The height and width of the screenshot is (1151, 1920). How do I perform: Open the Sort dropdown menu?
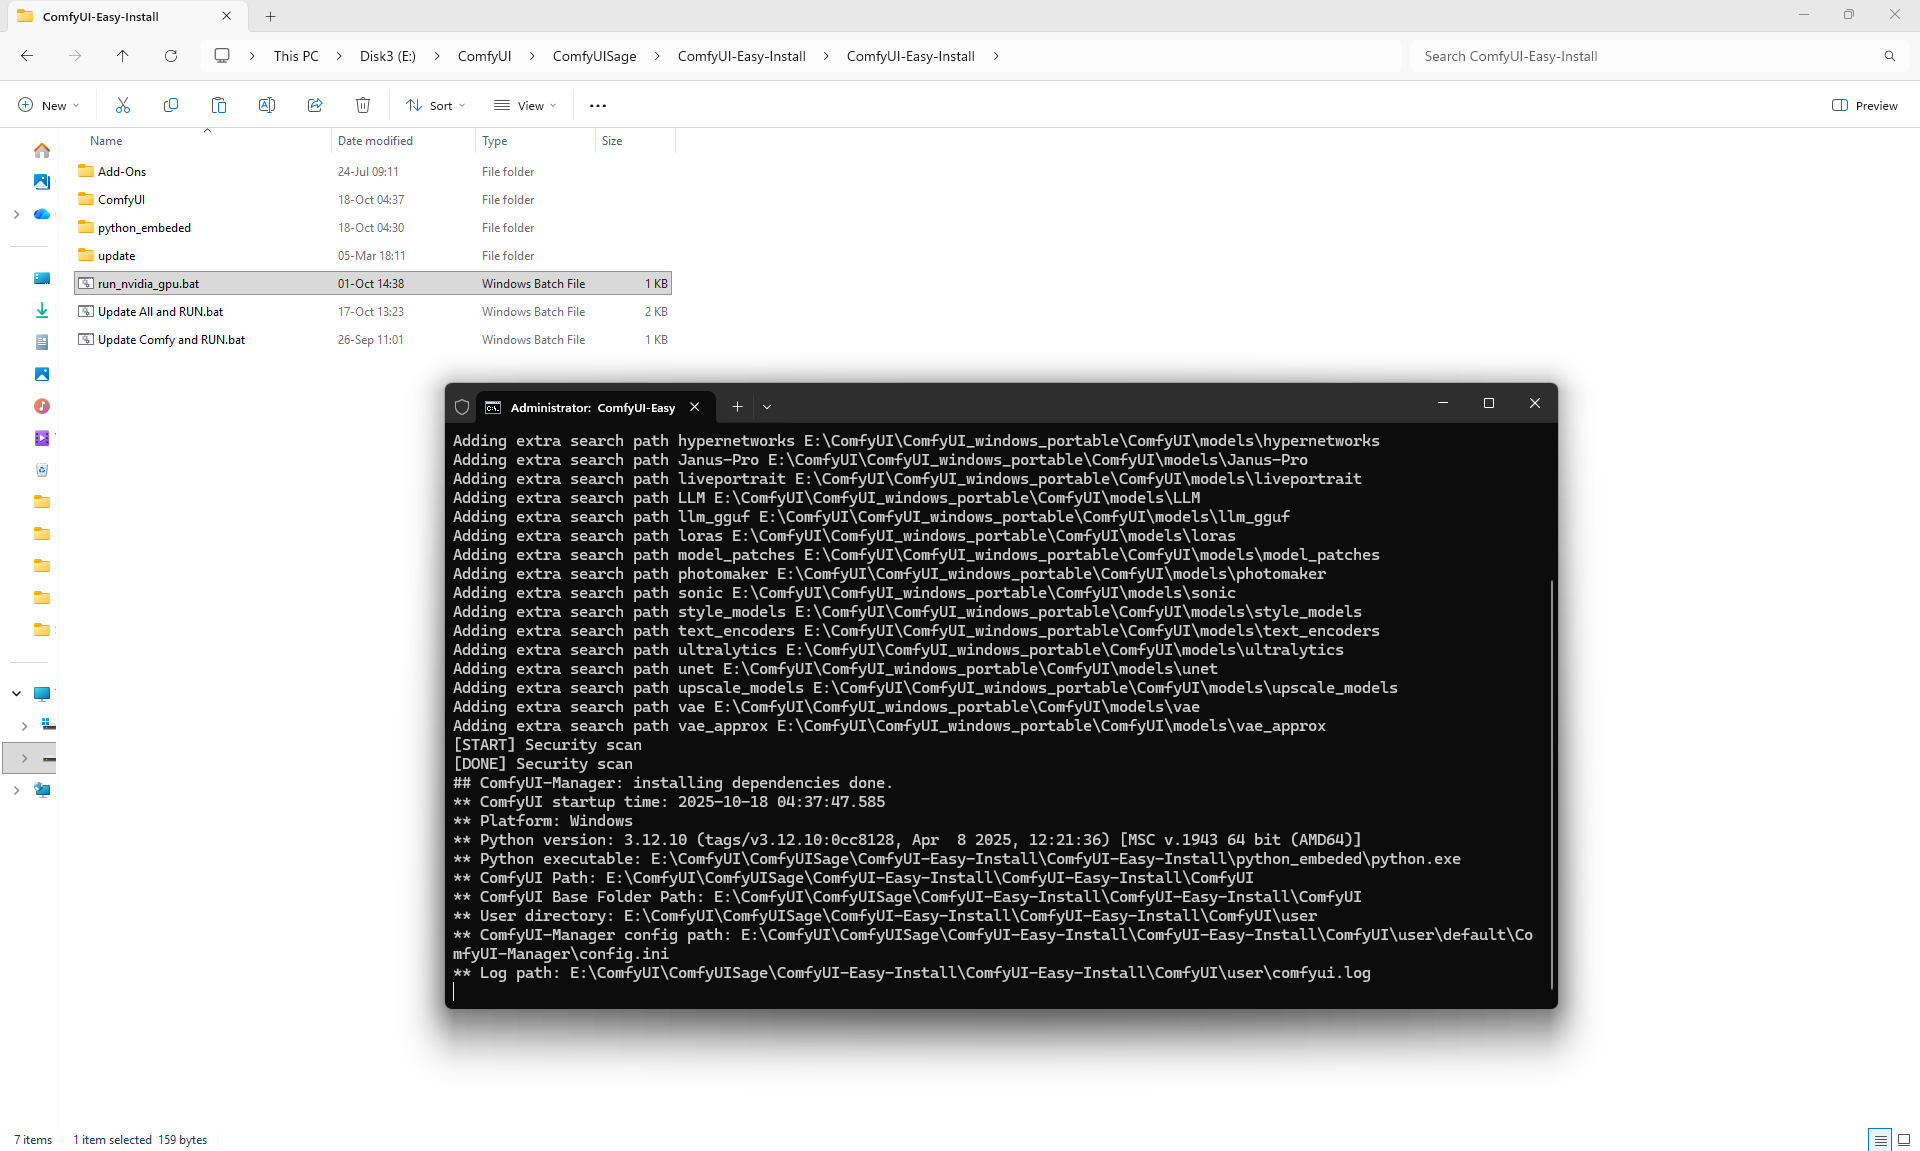pos(436,105)
